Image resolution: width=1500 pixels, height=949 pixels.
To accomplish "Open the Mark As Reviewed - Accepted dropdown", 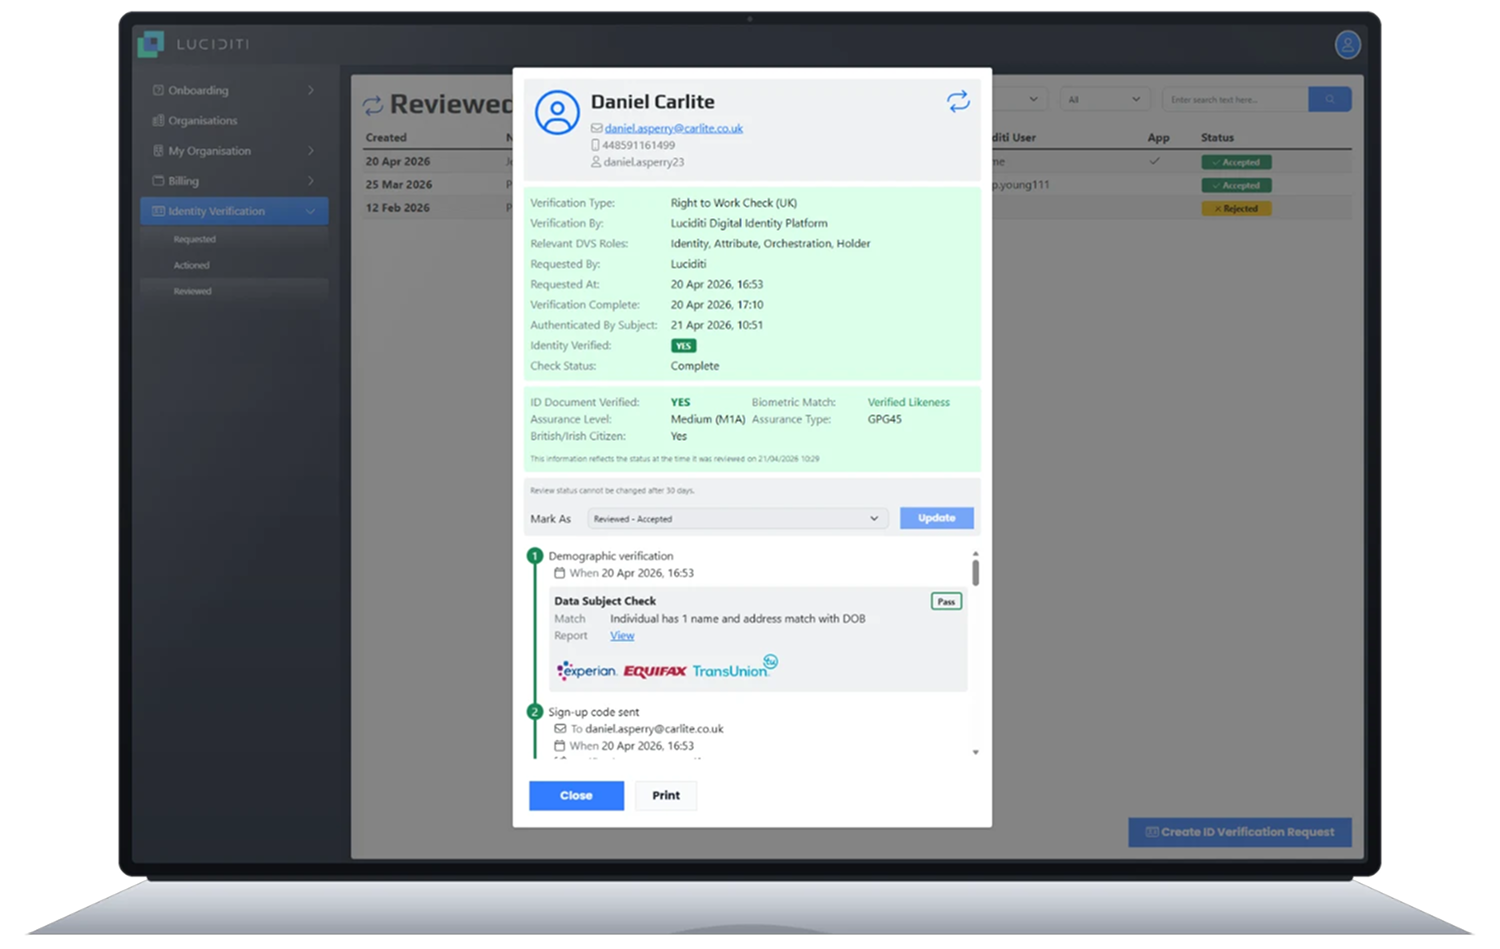I will point(737,519).
